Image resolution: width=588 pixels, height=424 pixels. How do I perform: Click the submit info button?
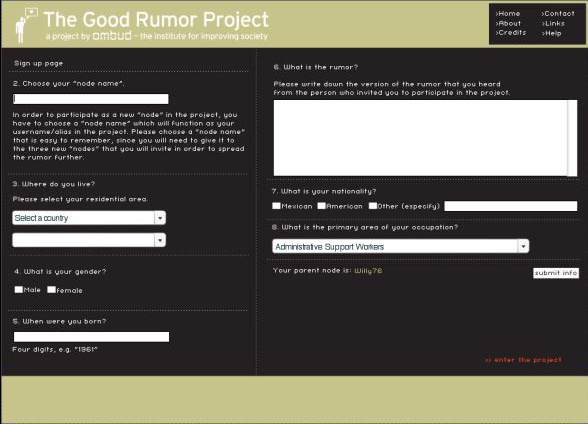(556, 273)
